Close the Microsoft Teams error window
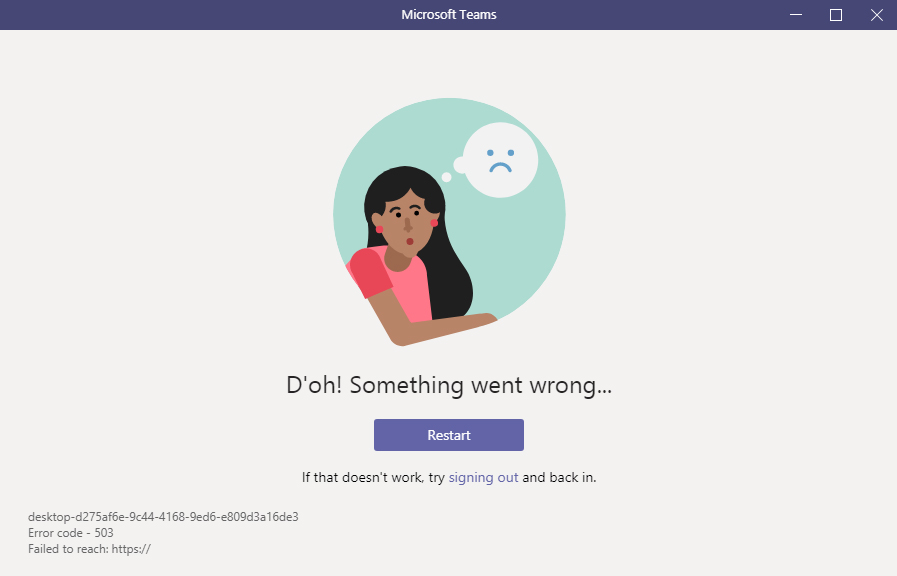 (x=876, y=15)
